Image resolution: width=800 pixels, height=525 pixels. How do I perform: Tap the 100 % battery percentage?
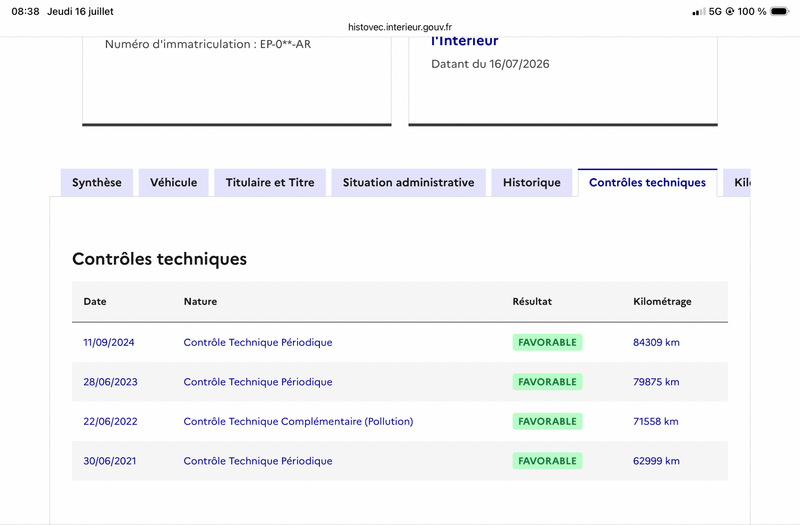[x=752, y=11]
